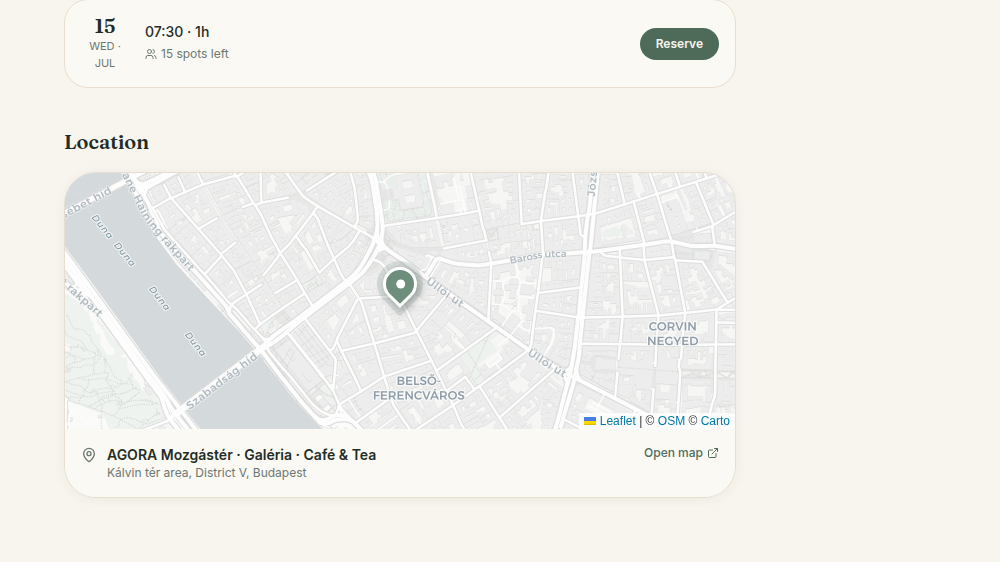Image resolution: width=1000 pixels, height=562 pixels.
Task: Open the Carto attribution link
Action: tap(715, 421)
